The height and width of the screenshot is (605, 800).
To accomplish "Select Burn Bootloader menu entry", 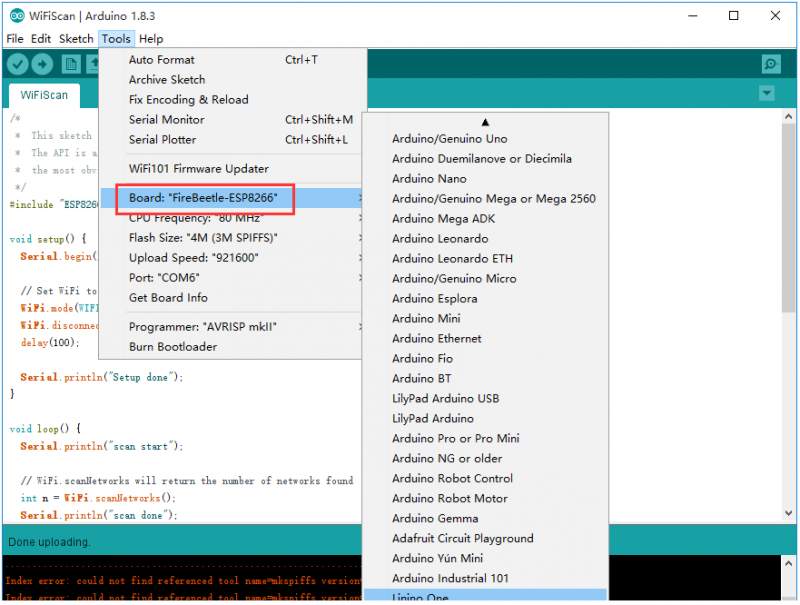I will 233,346.
